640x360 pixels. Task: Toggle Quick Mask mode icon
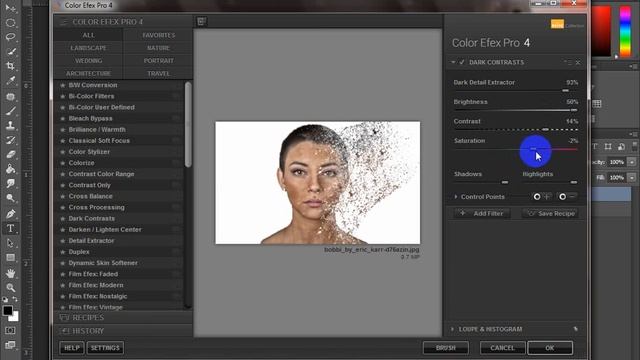click(x=10, y=330)
